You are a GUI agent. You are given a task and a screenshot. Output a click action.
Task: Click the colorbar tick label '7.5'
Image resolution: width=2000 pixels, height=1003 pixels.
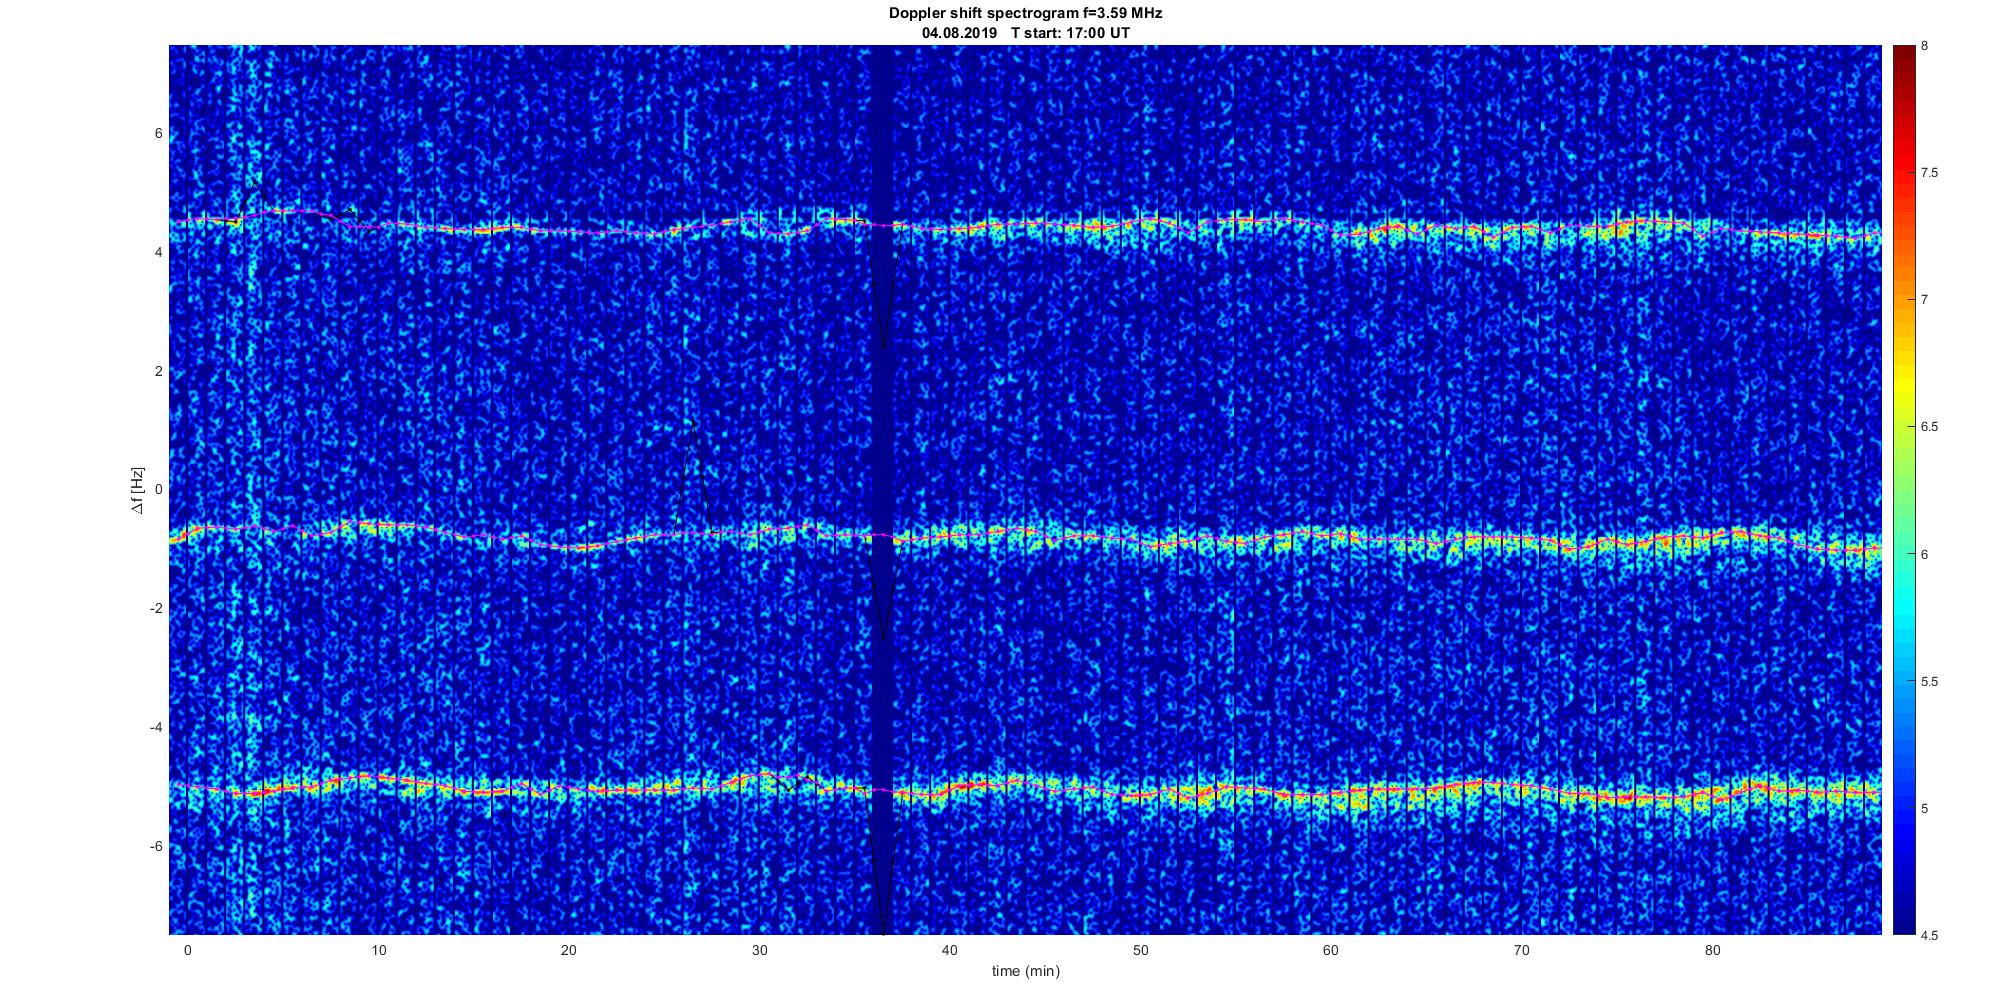click(1930, 173)
